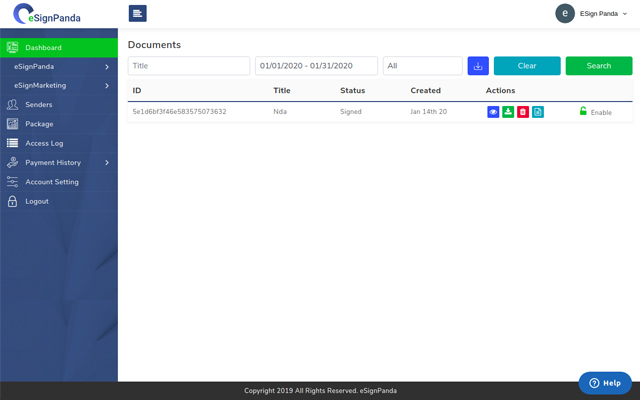View the Nda document with eye icon
The width and height of the screenshot is (640, 400).
point(493,112)
